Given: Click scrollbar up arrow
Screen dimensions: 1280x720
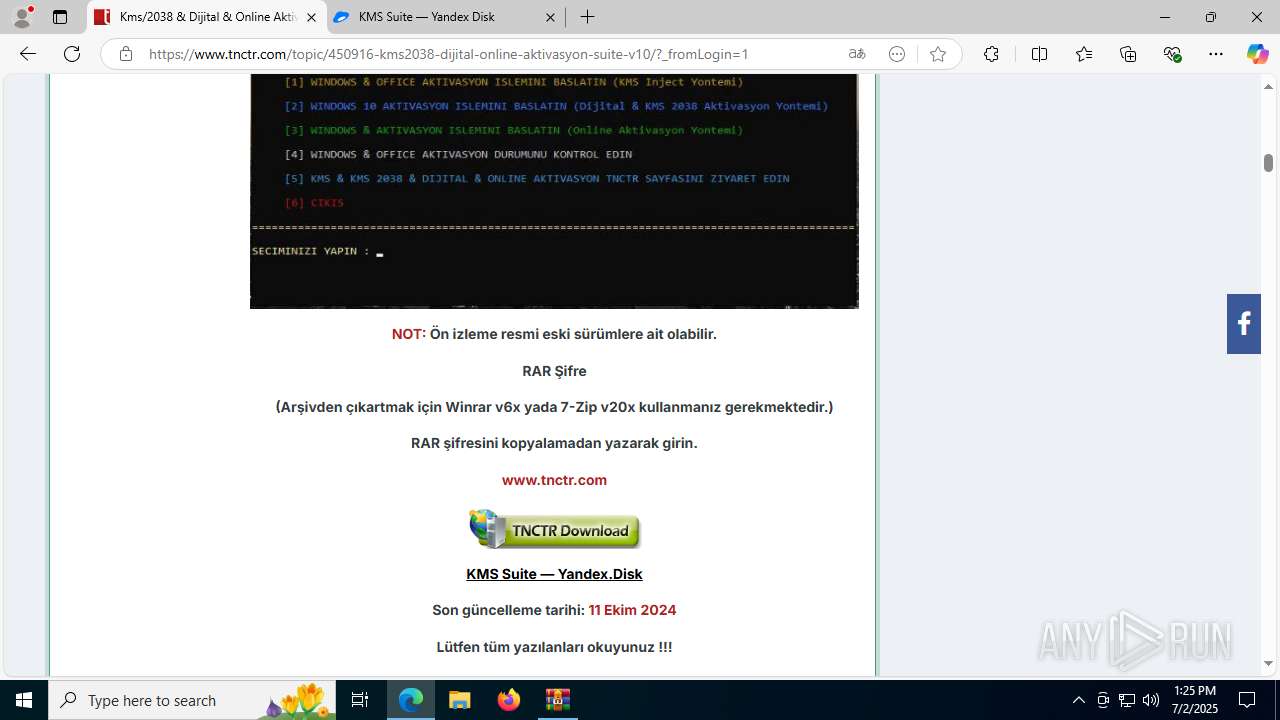Looking at the screenshot, I should (1268, 86).
